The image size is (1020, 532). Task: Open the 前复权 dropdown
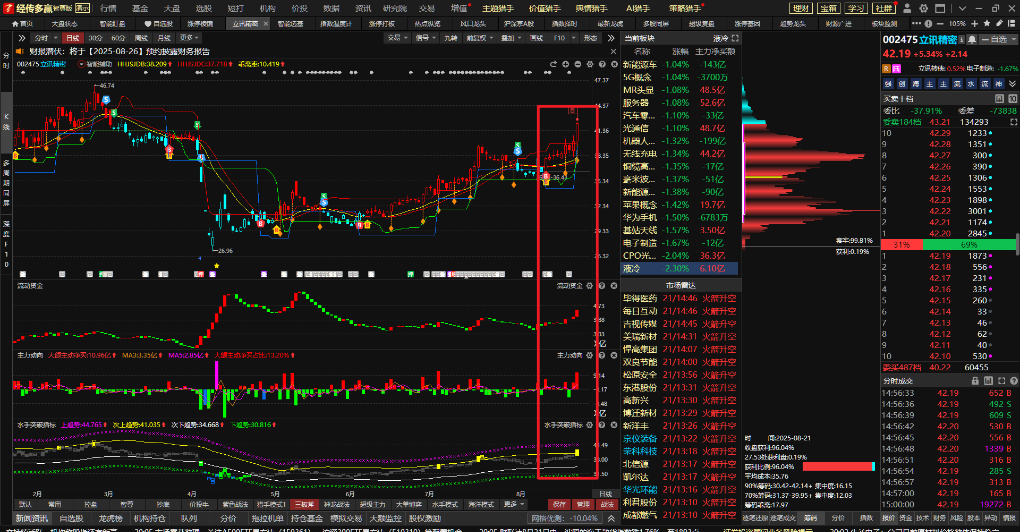(479, 38)
